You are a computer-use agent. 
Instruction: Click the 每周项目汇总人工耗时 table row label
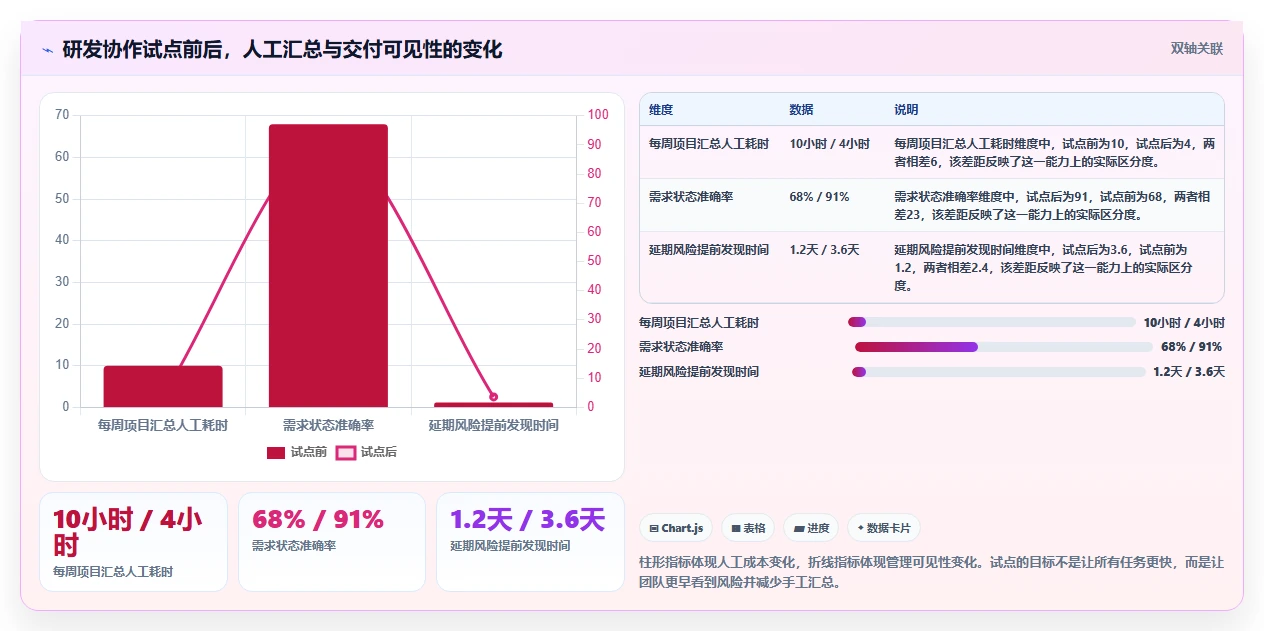tap(709, 144)
